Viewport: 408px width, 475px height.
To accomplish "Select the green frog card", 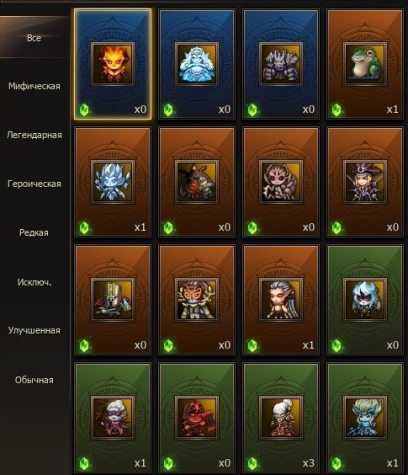I will [x=365, y=64].
